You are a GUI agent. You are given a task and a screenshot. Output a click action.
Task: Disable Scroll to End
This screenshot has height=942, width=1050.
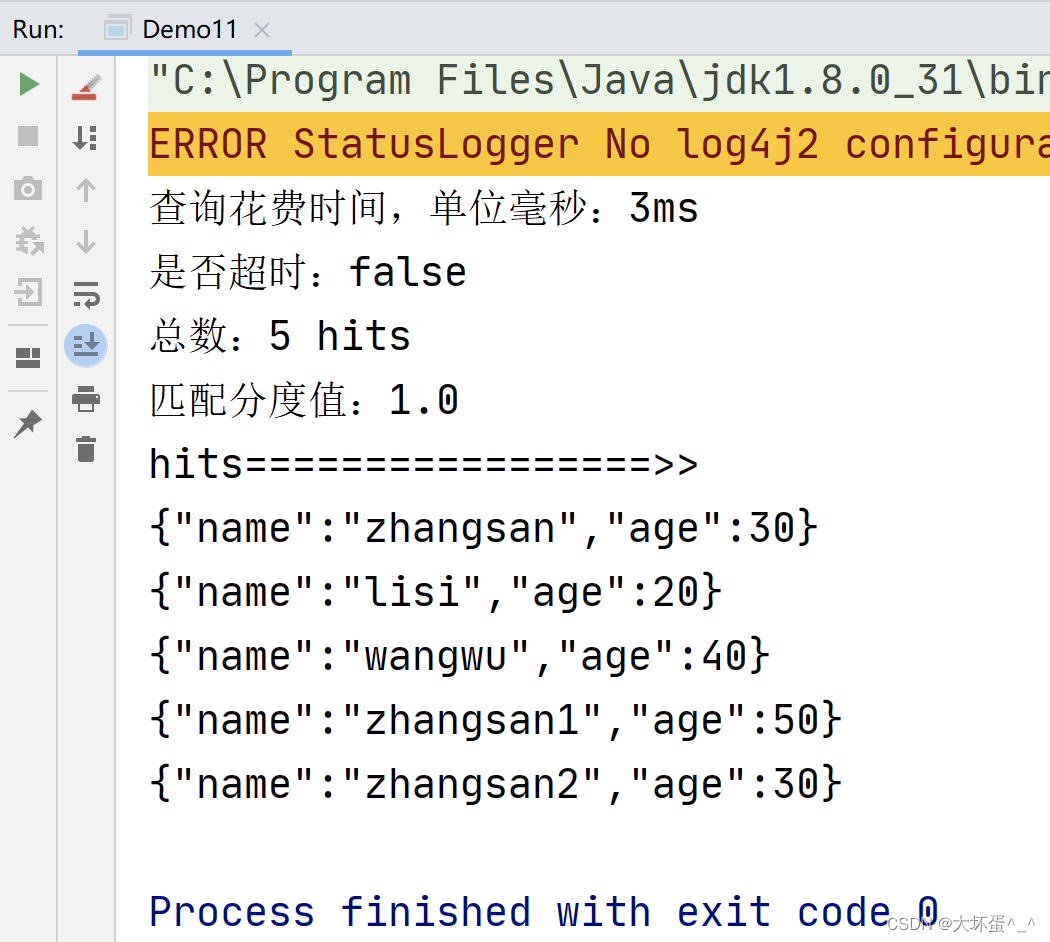[x=85, y=345]
